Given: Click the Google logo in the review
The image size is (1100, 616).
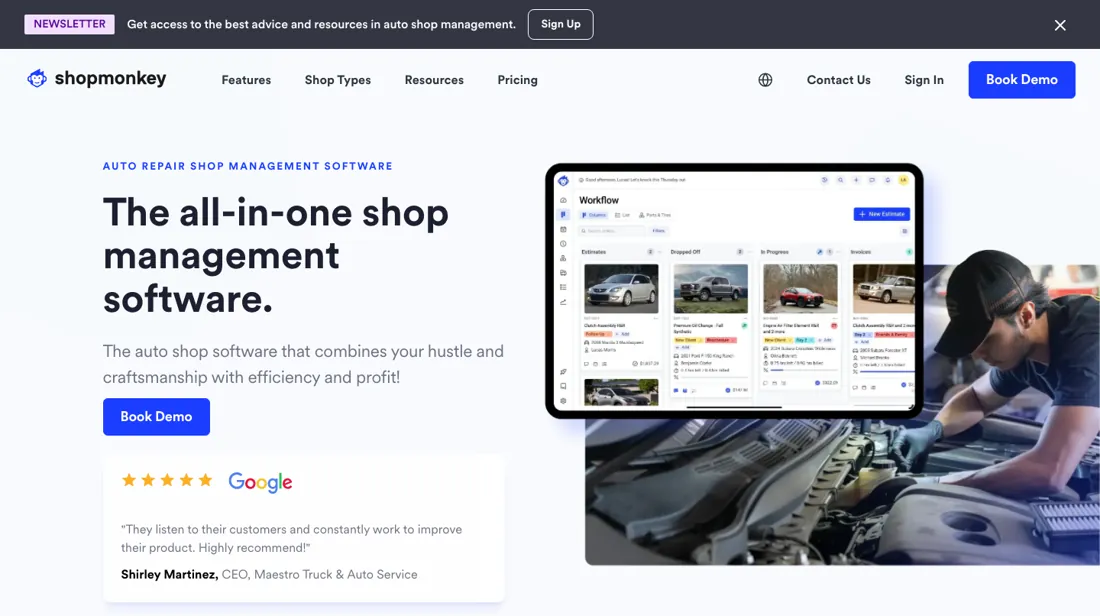Looking at the screenshot, I should [260, 482].
